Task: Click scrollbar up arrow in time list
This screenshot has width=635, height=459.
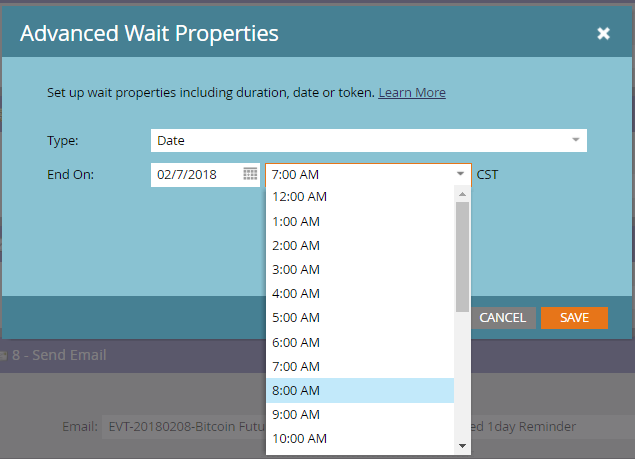Action: [x=462, y=194]
